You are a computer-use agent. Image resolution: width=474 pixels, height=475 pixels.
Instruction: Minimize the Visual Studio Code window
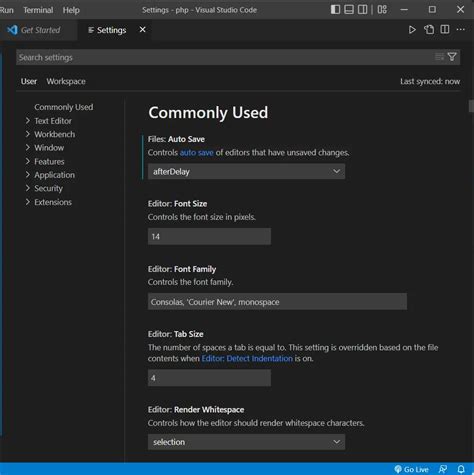[x=404, y=10]
